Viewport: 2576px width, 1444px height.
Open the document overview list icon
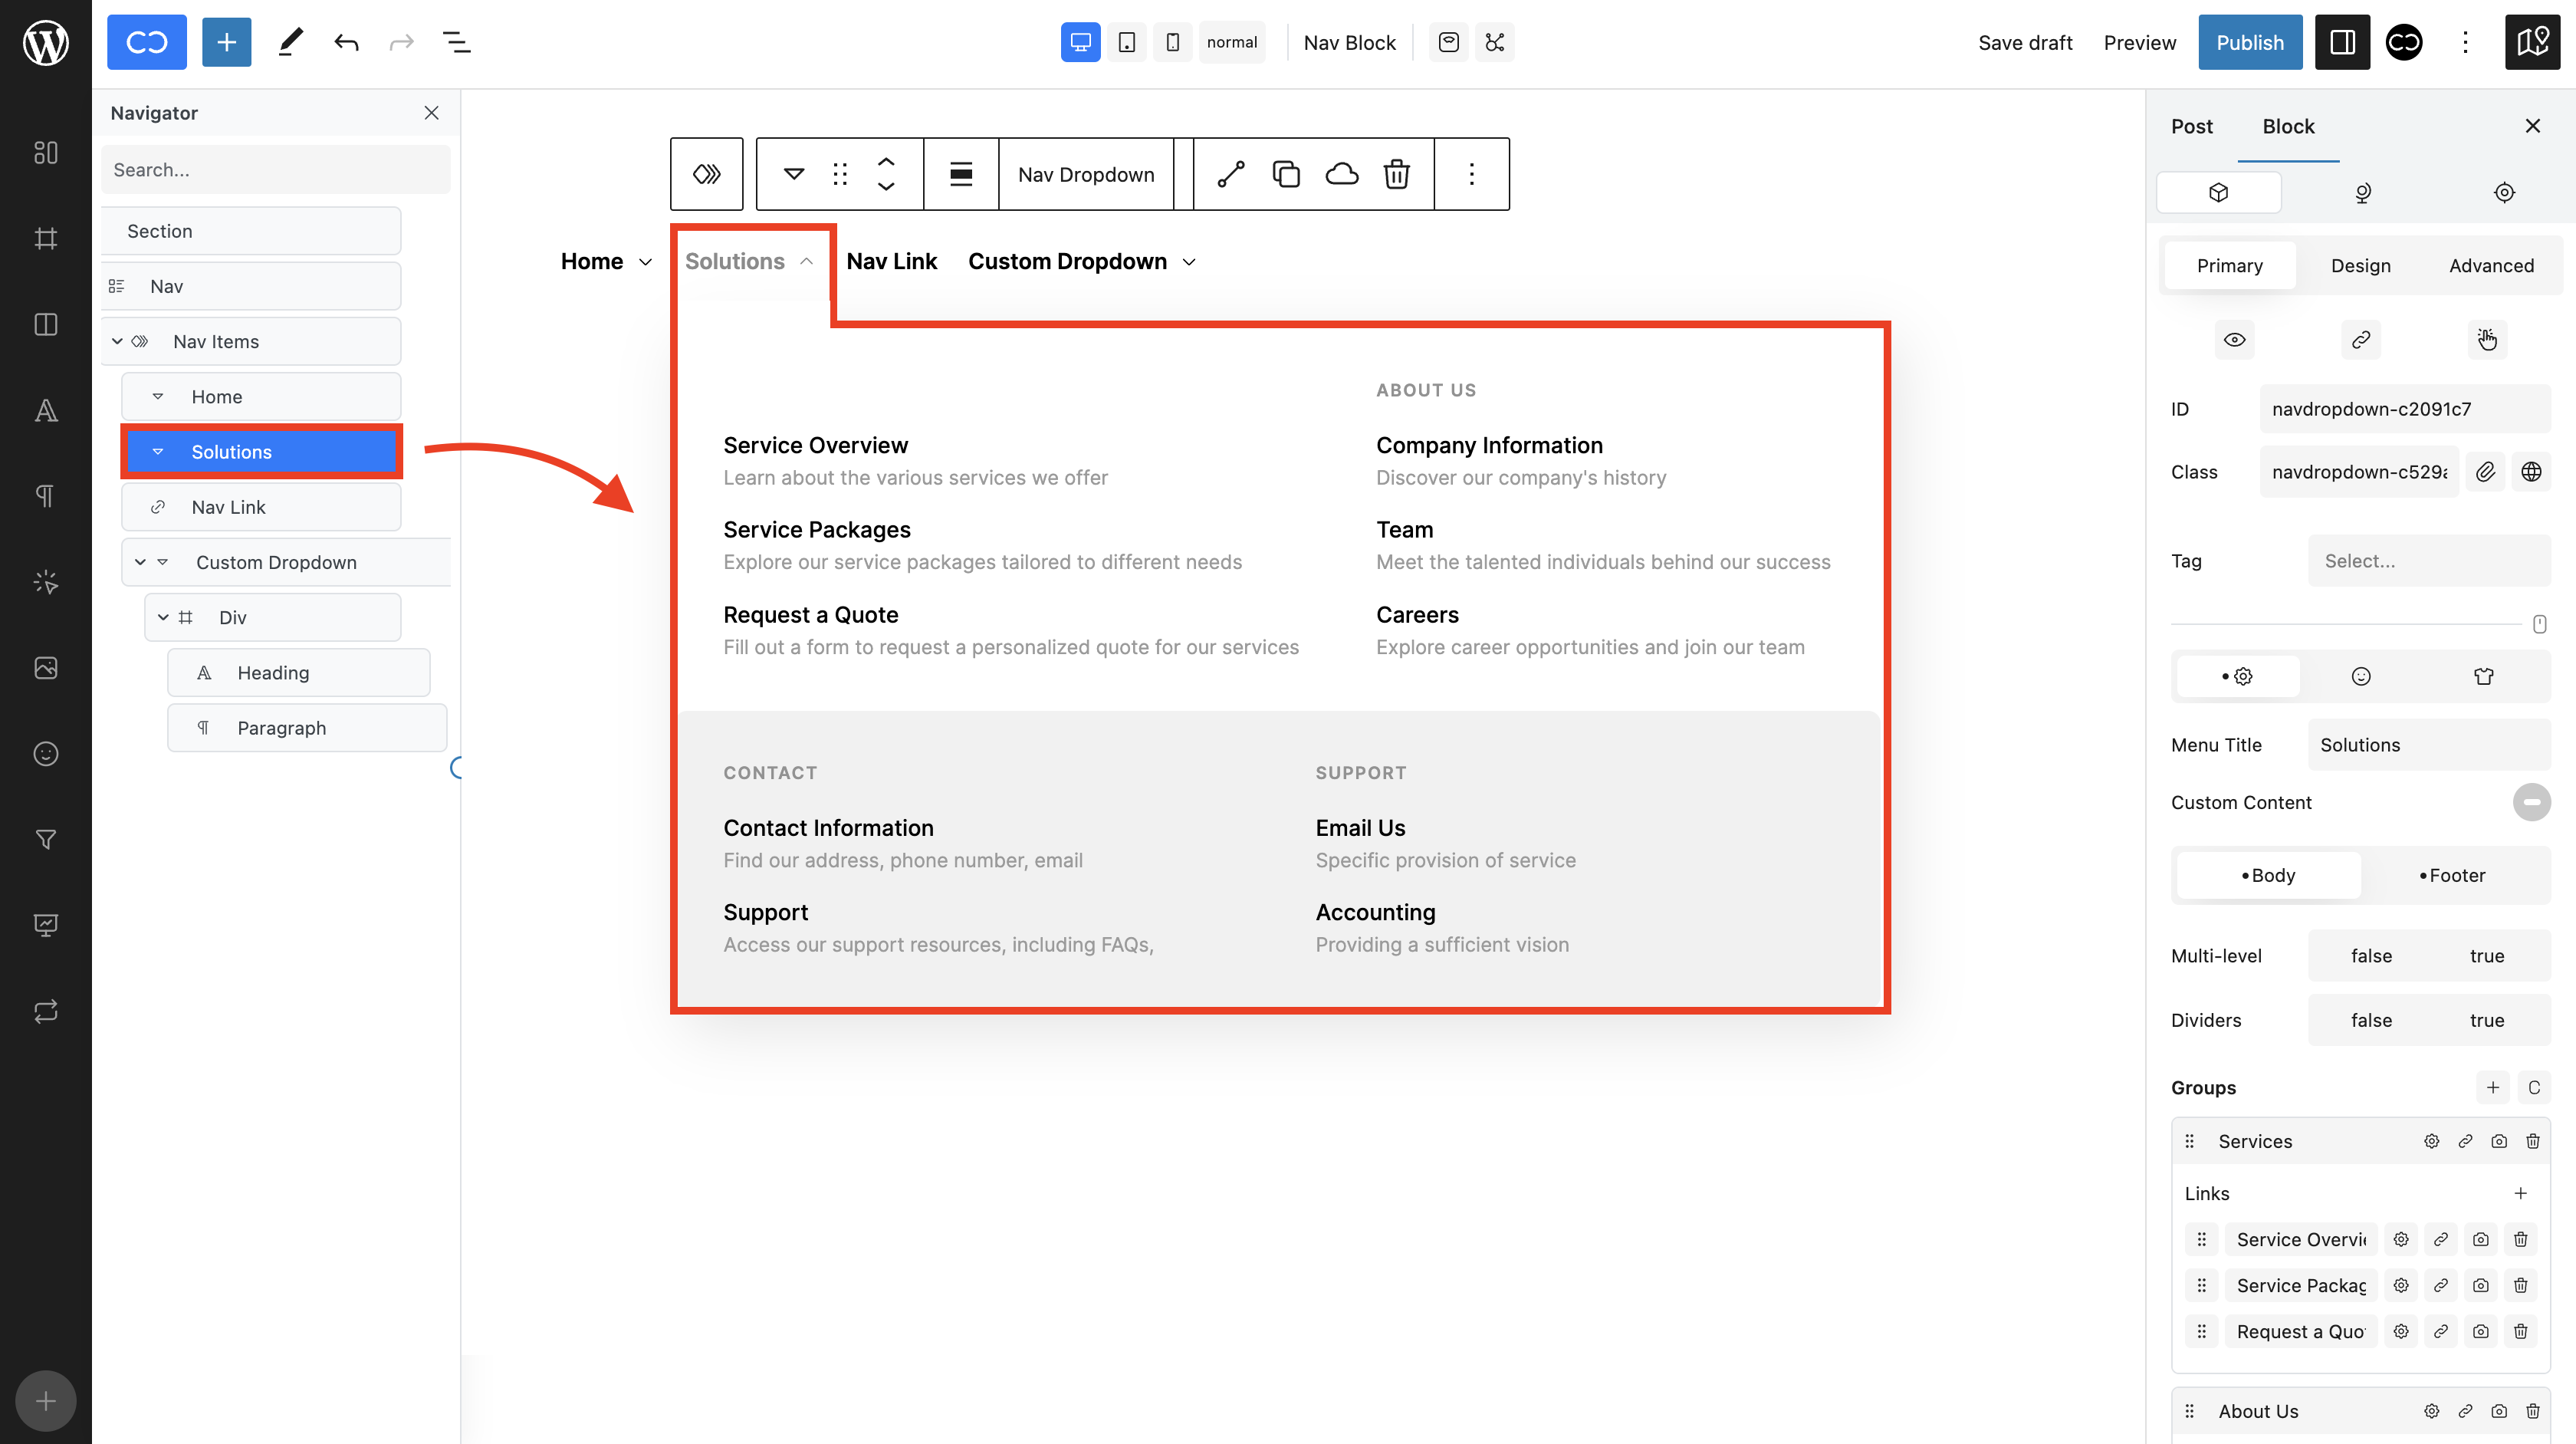coord(456,42)
